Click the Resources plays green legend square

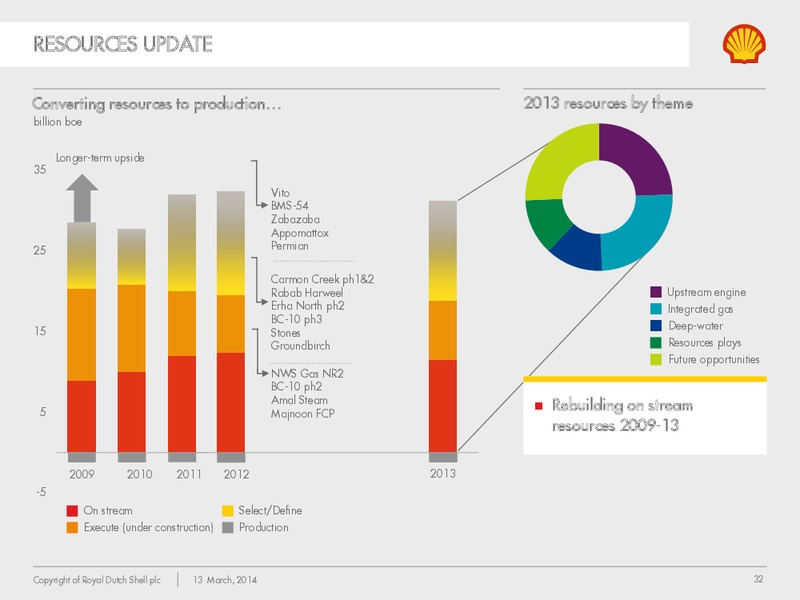coord(656,342)
